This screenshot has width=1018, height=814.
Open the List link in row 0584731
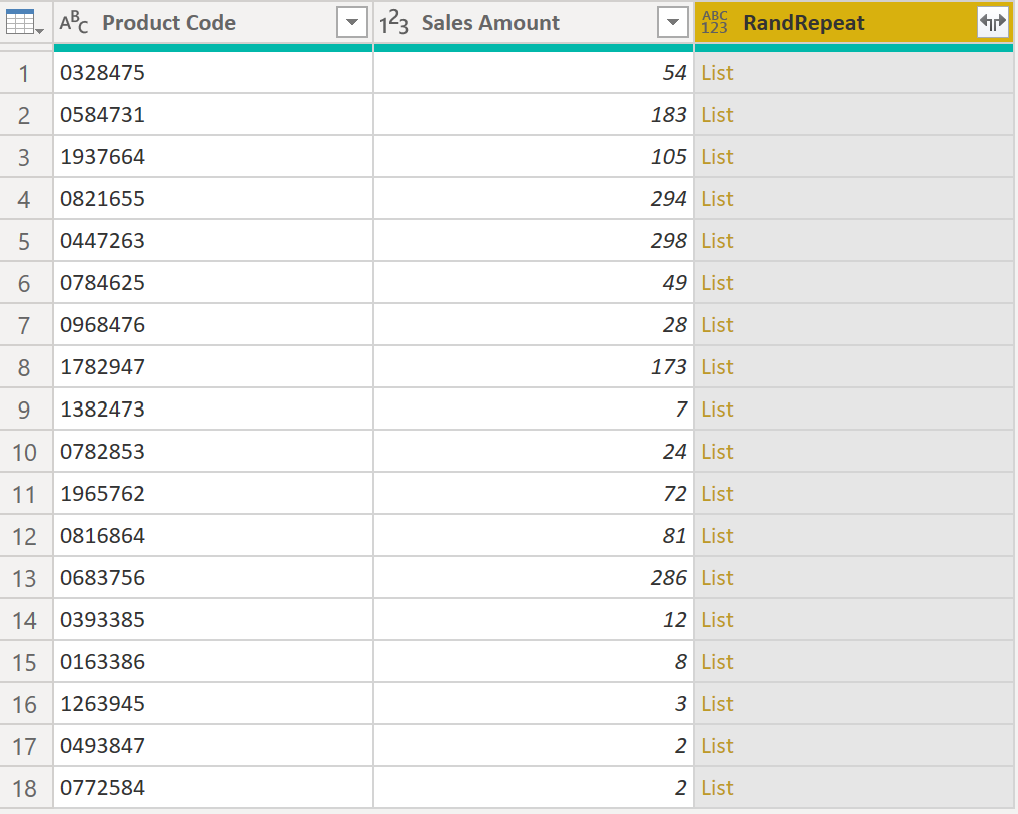coord(717,115)
